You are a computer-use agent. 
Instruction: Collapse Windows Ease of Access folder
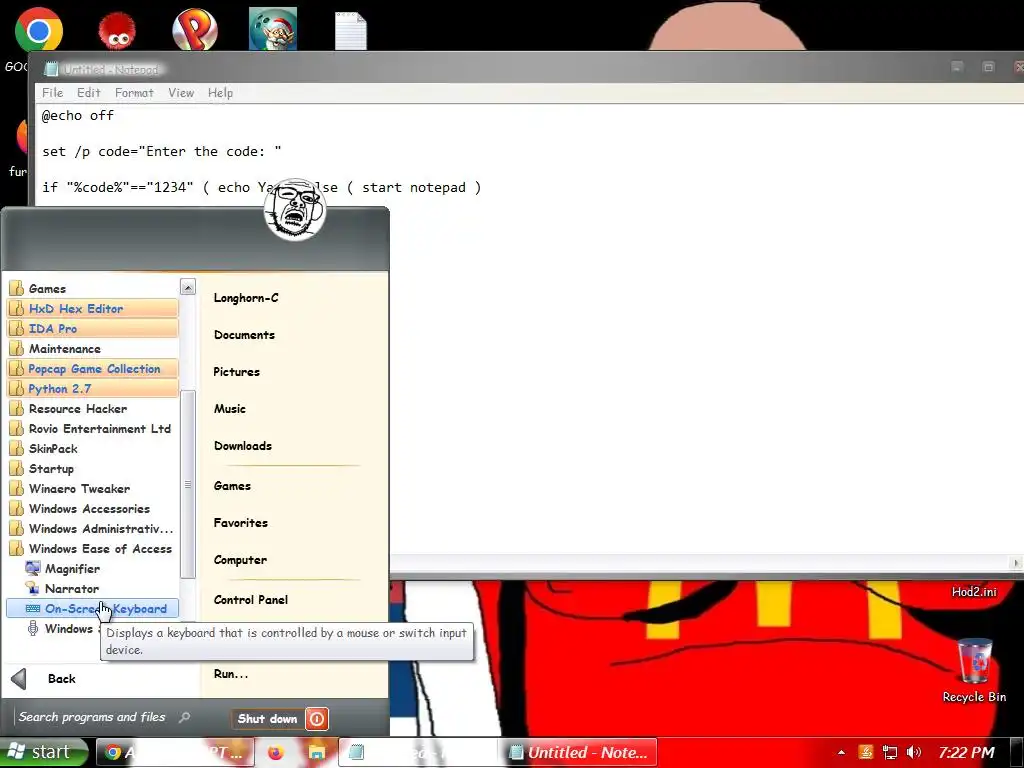tap(92, 549)
